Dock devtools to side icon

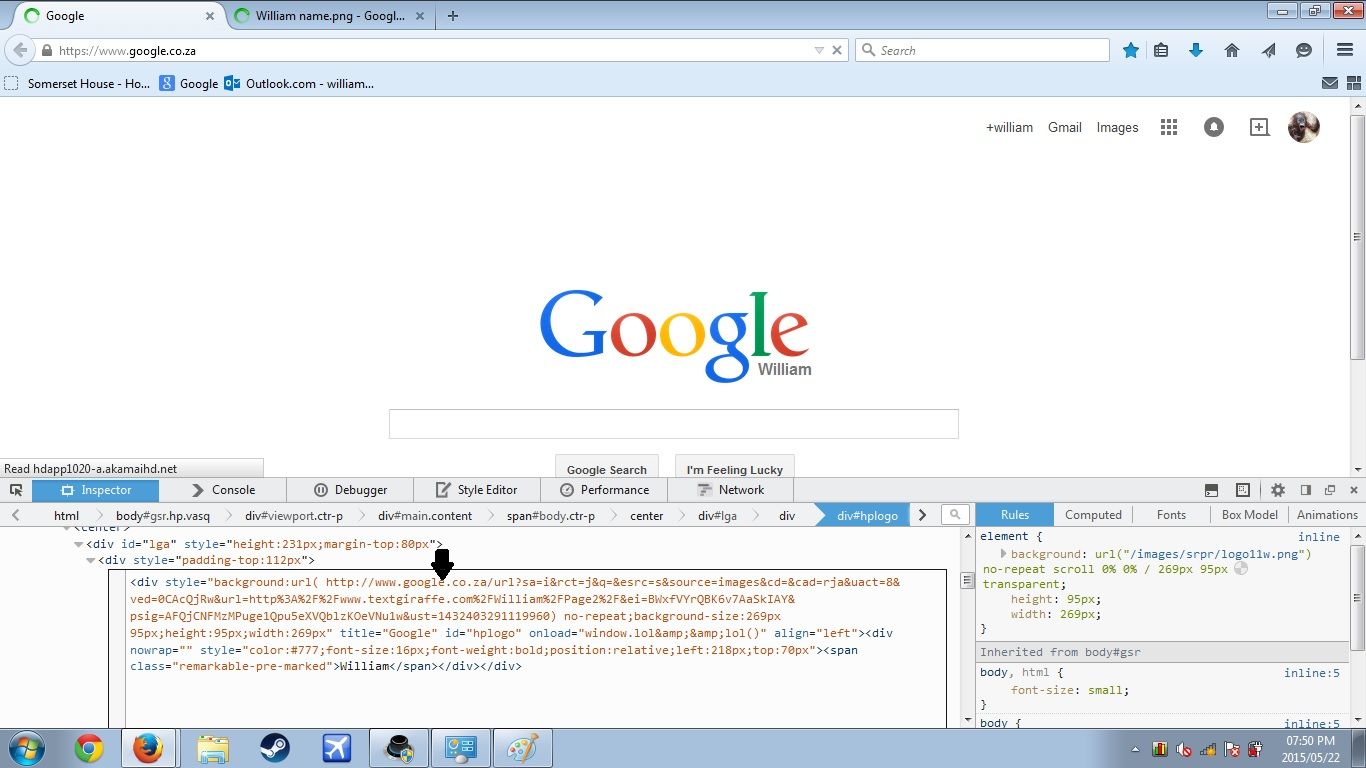point(1306,490)
